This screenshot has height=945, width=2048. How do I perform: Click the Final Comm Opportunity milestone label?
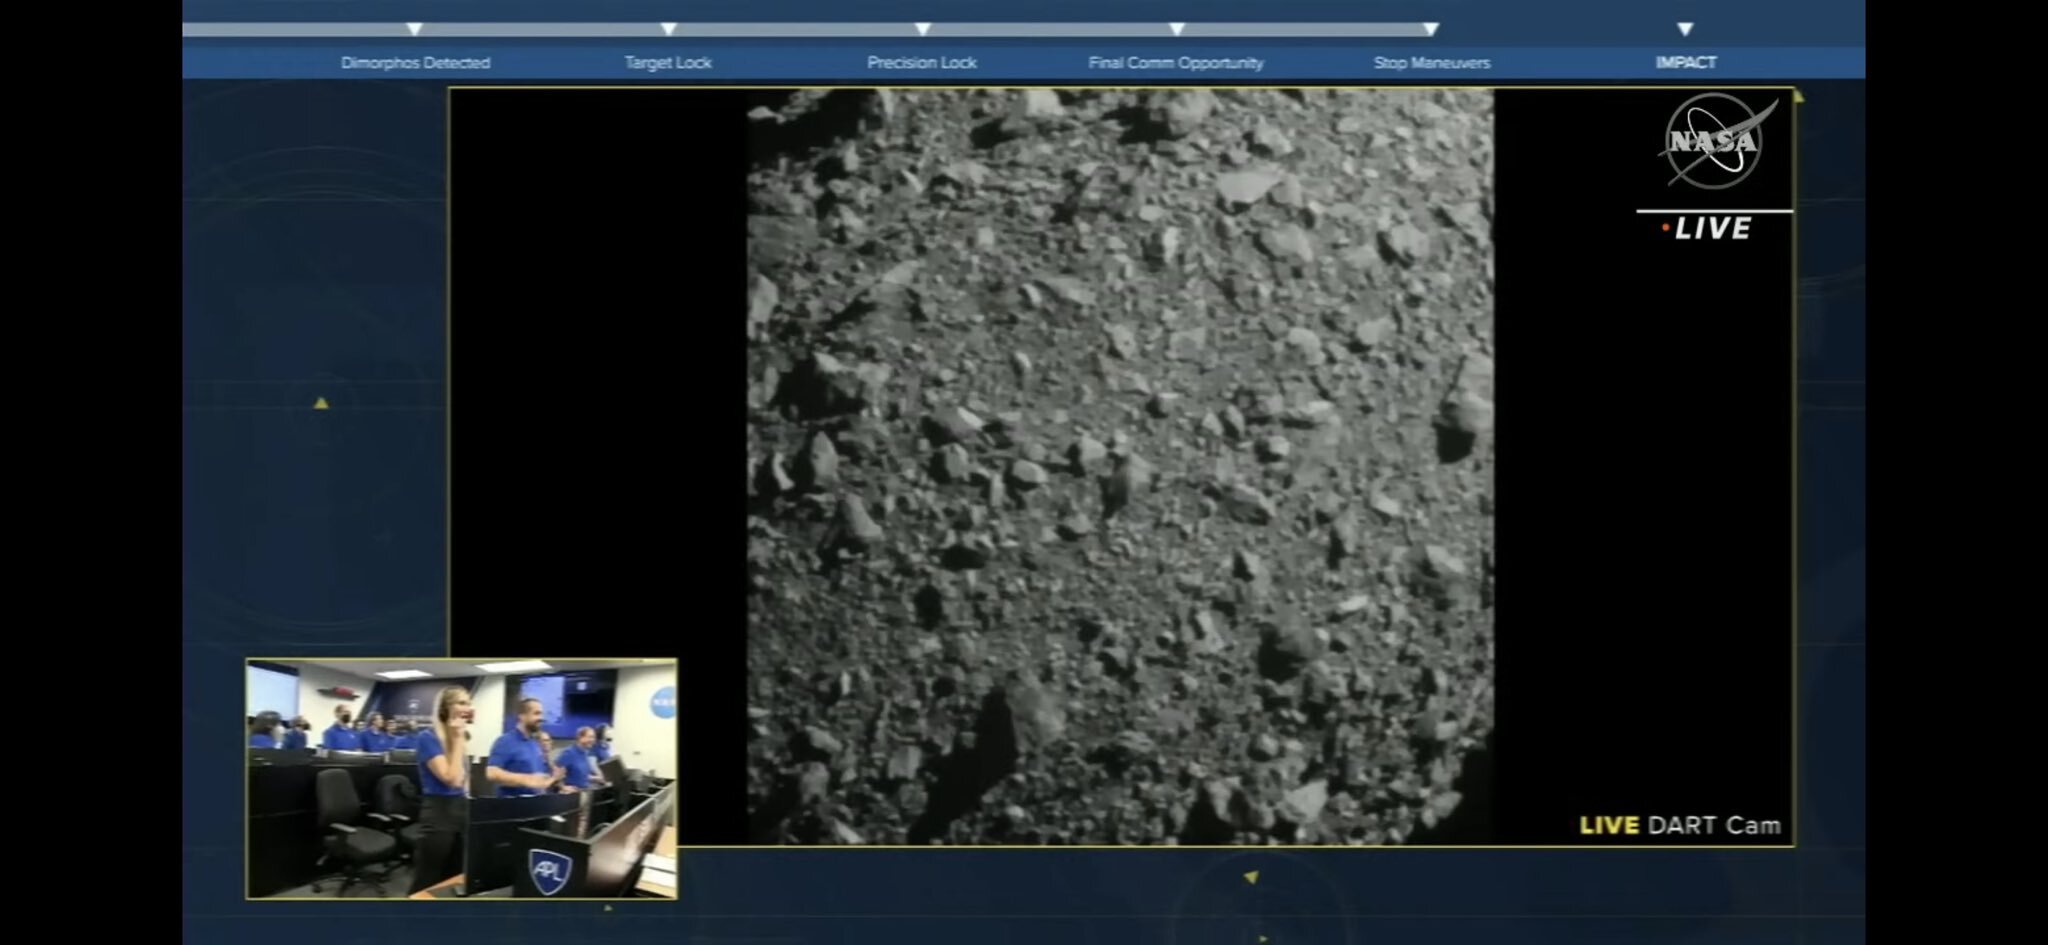(x=1176, y=62)
